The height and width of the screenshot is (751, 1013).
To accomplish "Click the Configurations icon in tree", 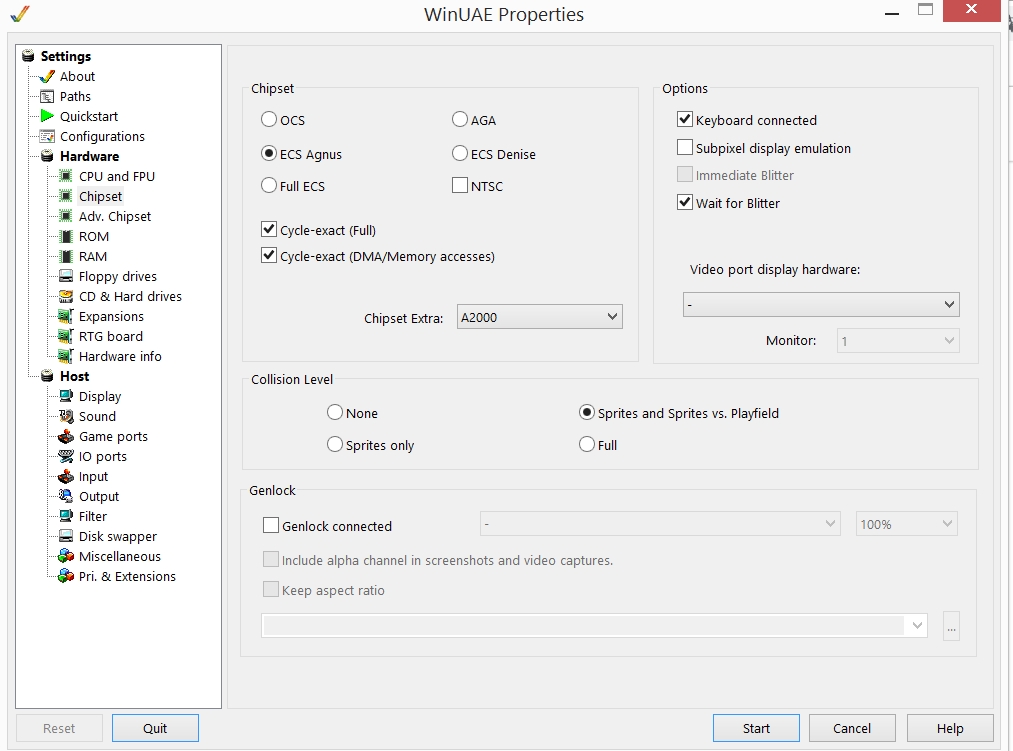I will [x=47, y=136].
